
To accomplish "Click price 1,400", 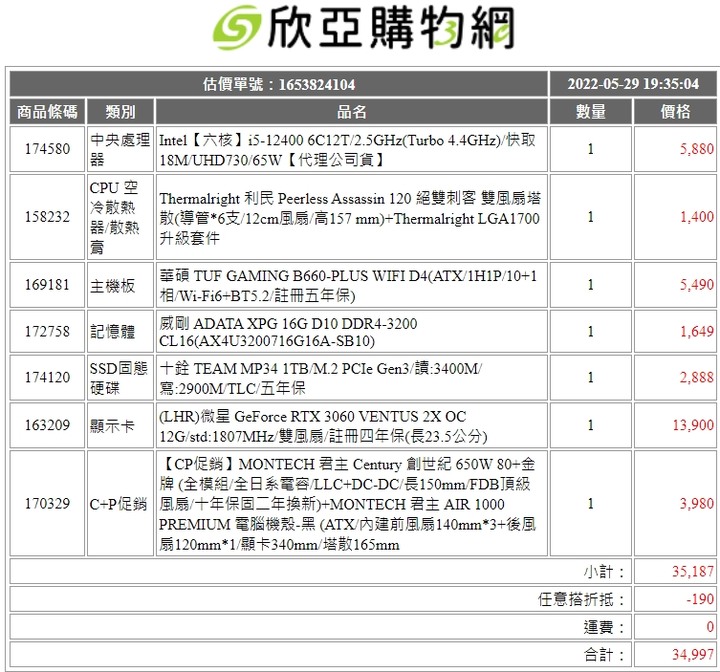I will point(697,217).
